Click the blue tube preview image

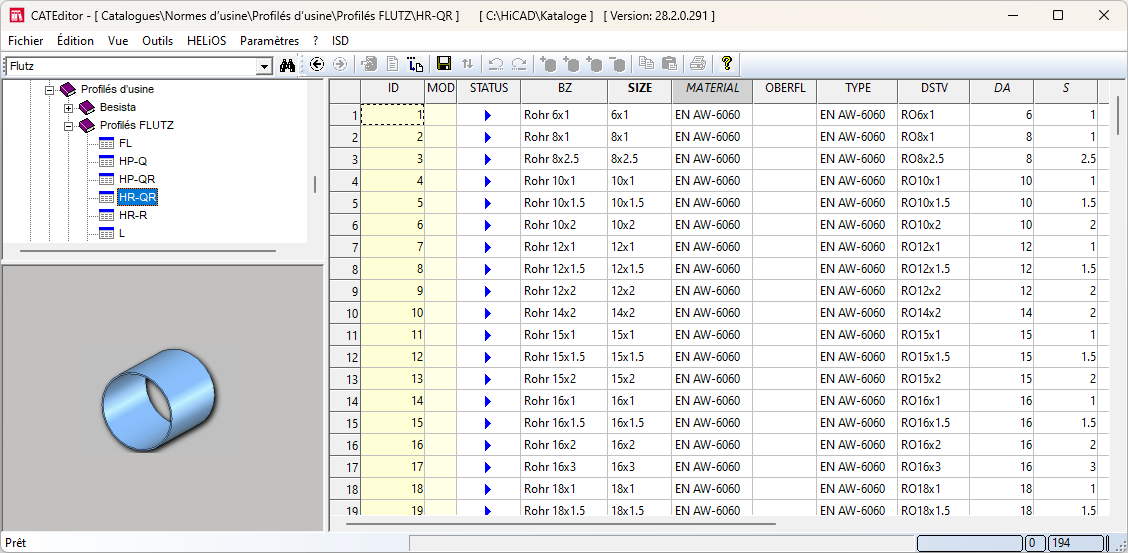(159, 401)
